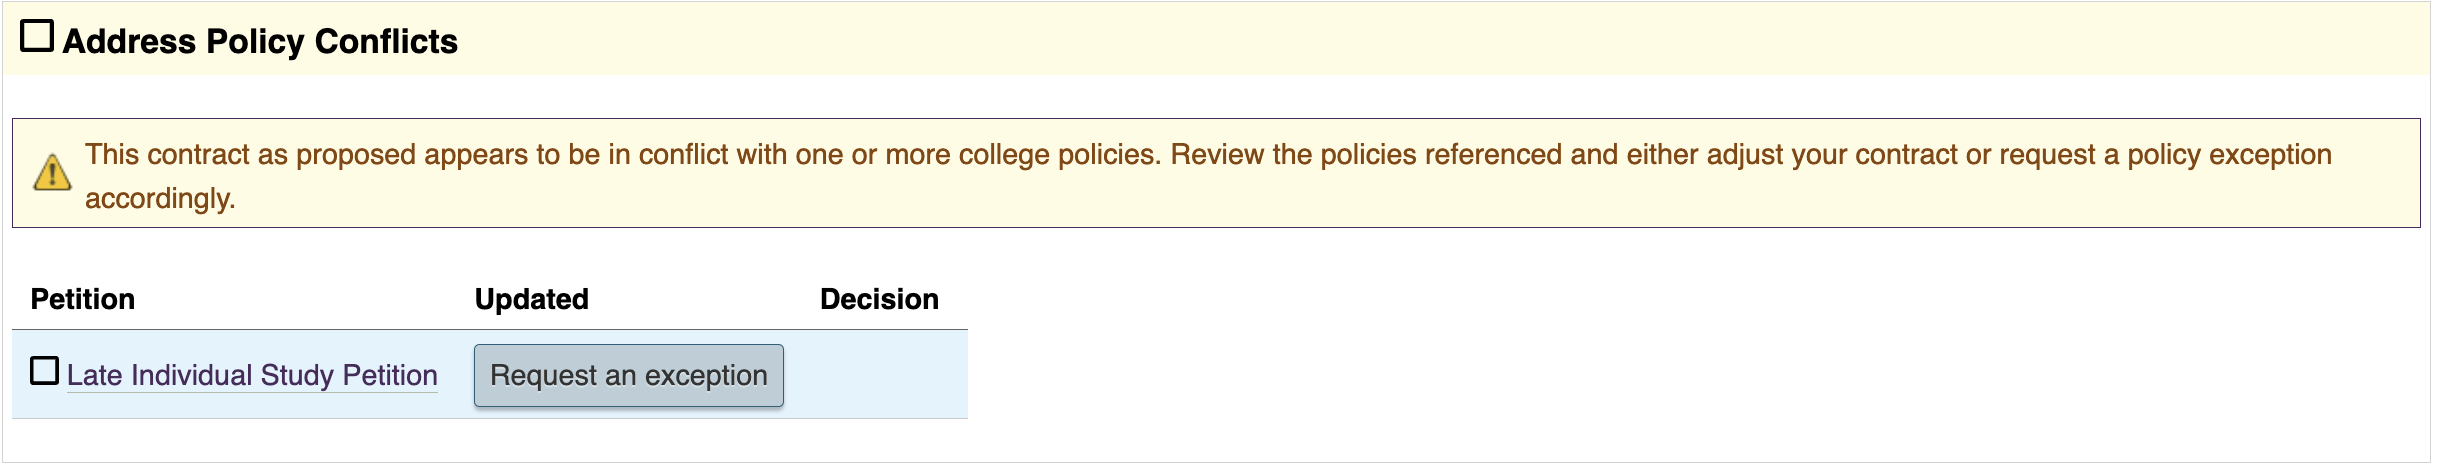
Task: Tick the Address Policy Conflicts checkbox
Action: click(x=37, y=37)
